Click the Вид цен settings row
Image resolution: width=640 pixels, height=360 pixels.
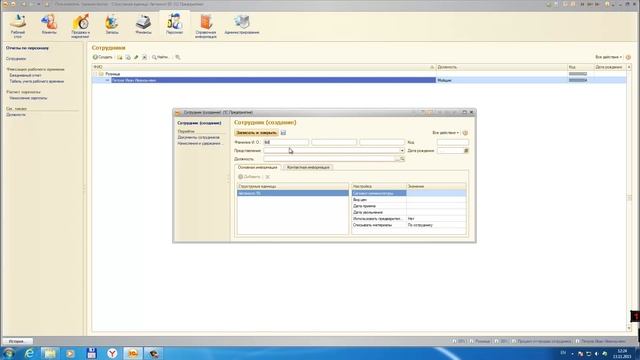pos(409,200)
